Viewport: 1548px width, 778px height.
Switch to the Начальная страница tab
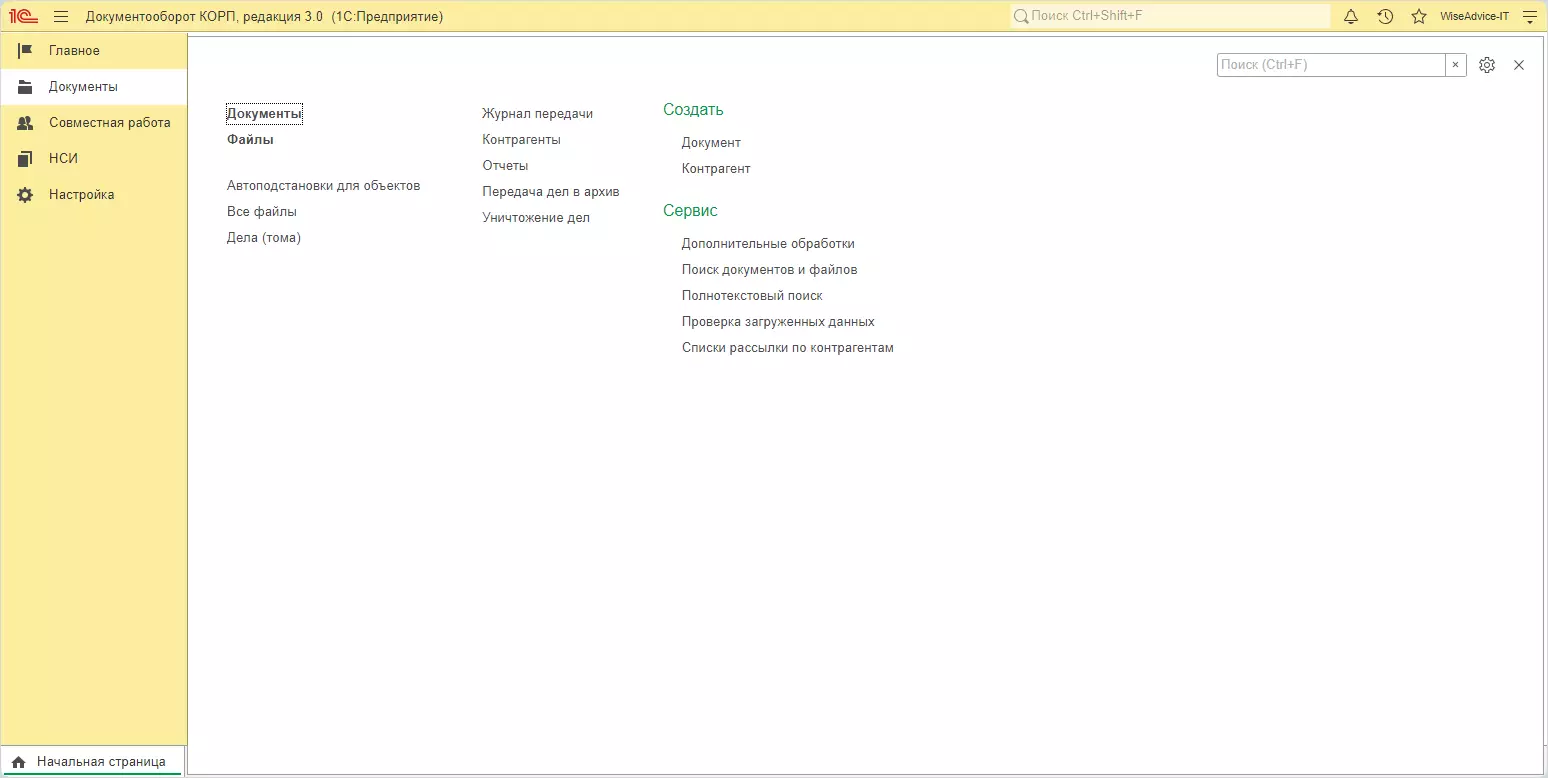tap(92, 762)
